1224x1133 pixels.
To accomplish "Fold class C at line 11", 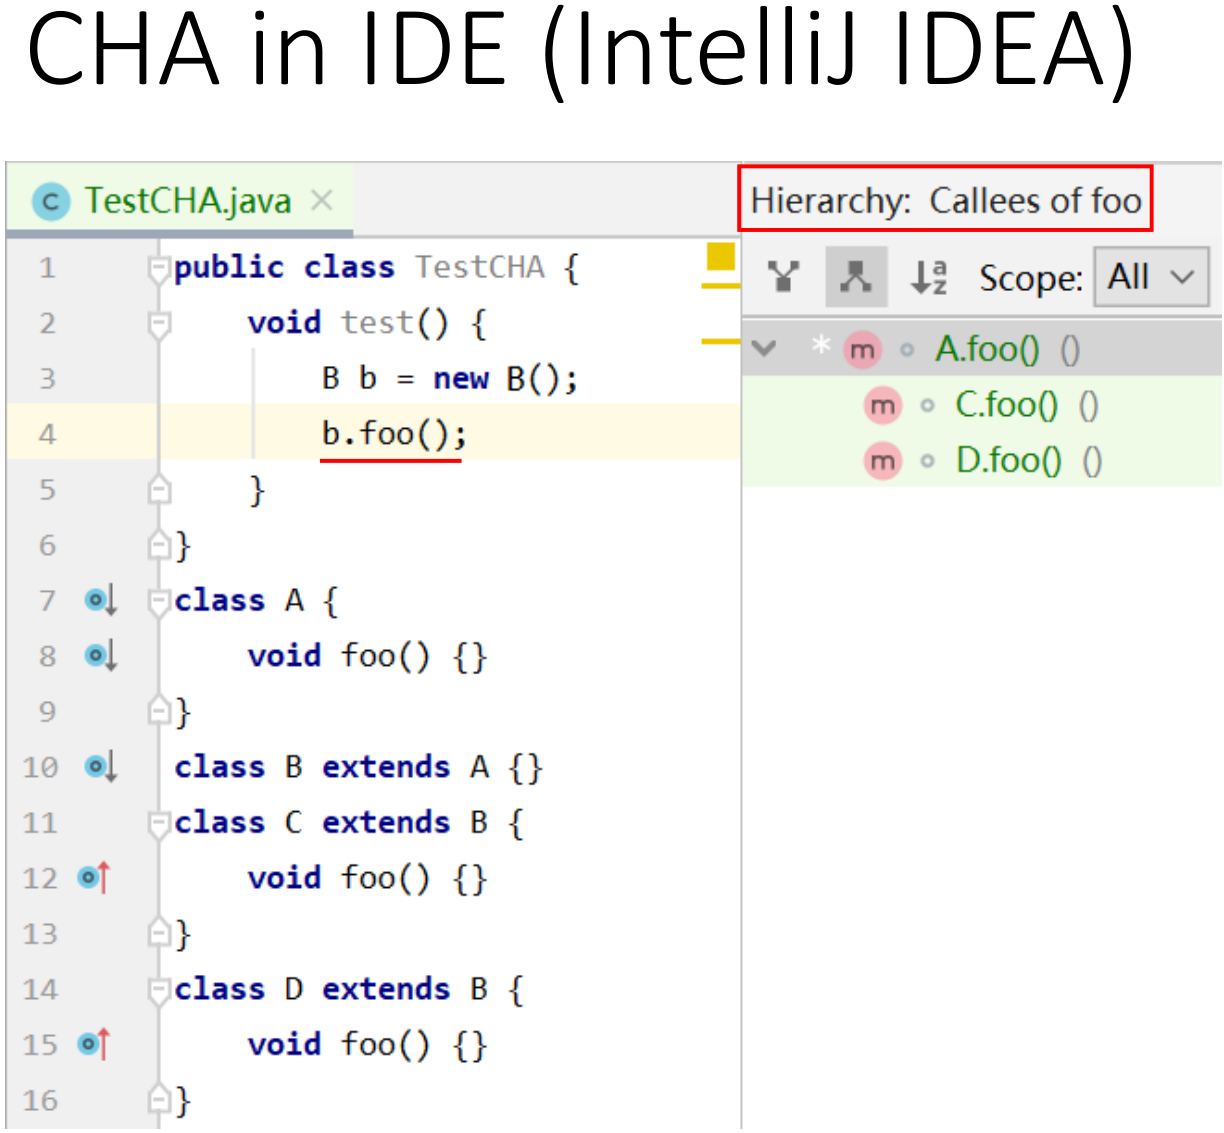I will coord(159,824).
